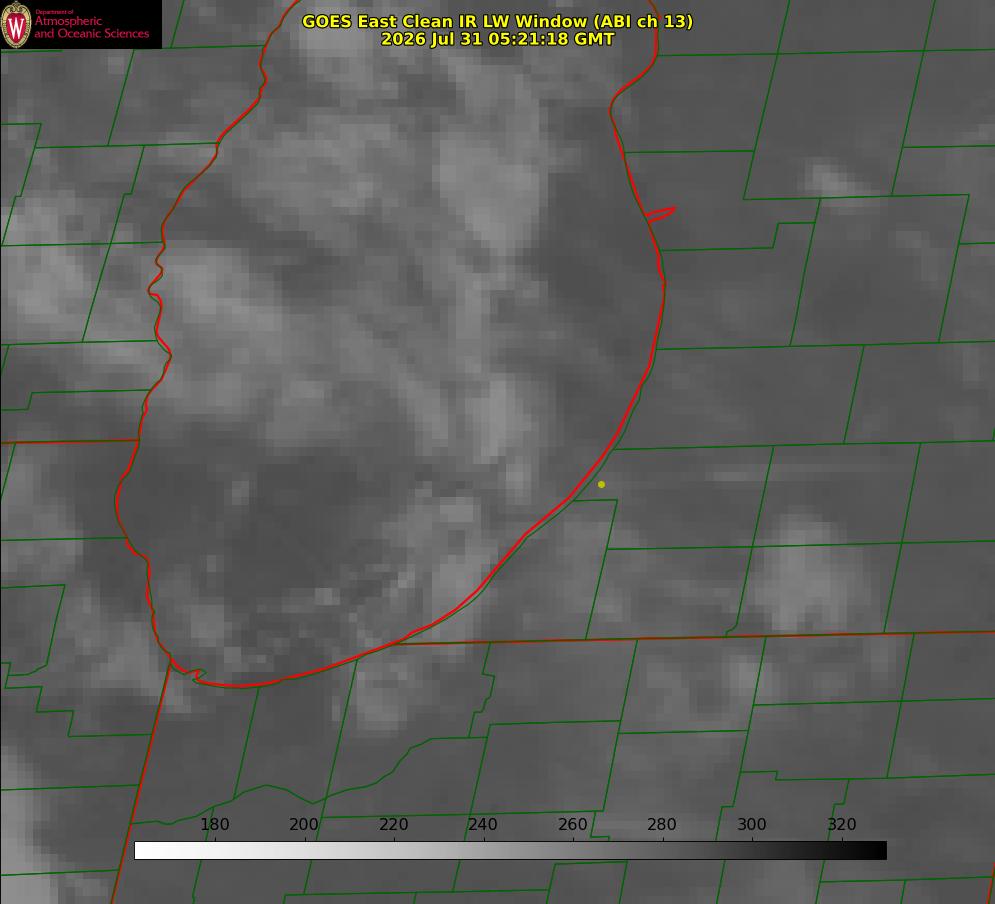Click the mid-gray center of the colorbar
The height and width of the screenshot is (904, 995).
click(x=510, y=851)
